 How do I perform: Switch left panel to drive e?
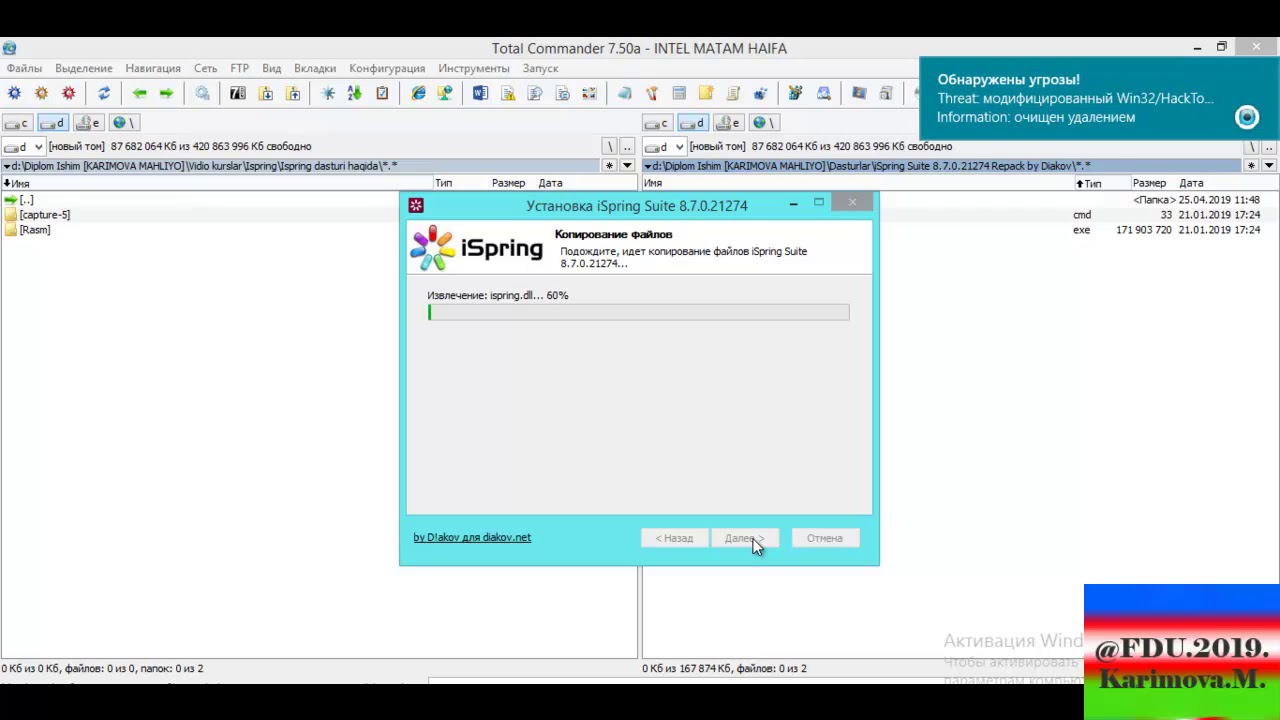pyautogui.click(x=87, y=122)
